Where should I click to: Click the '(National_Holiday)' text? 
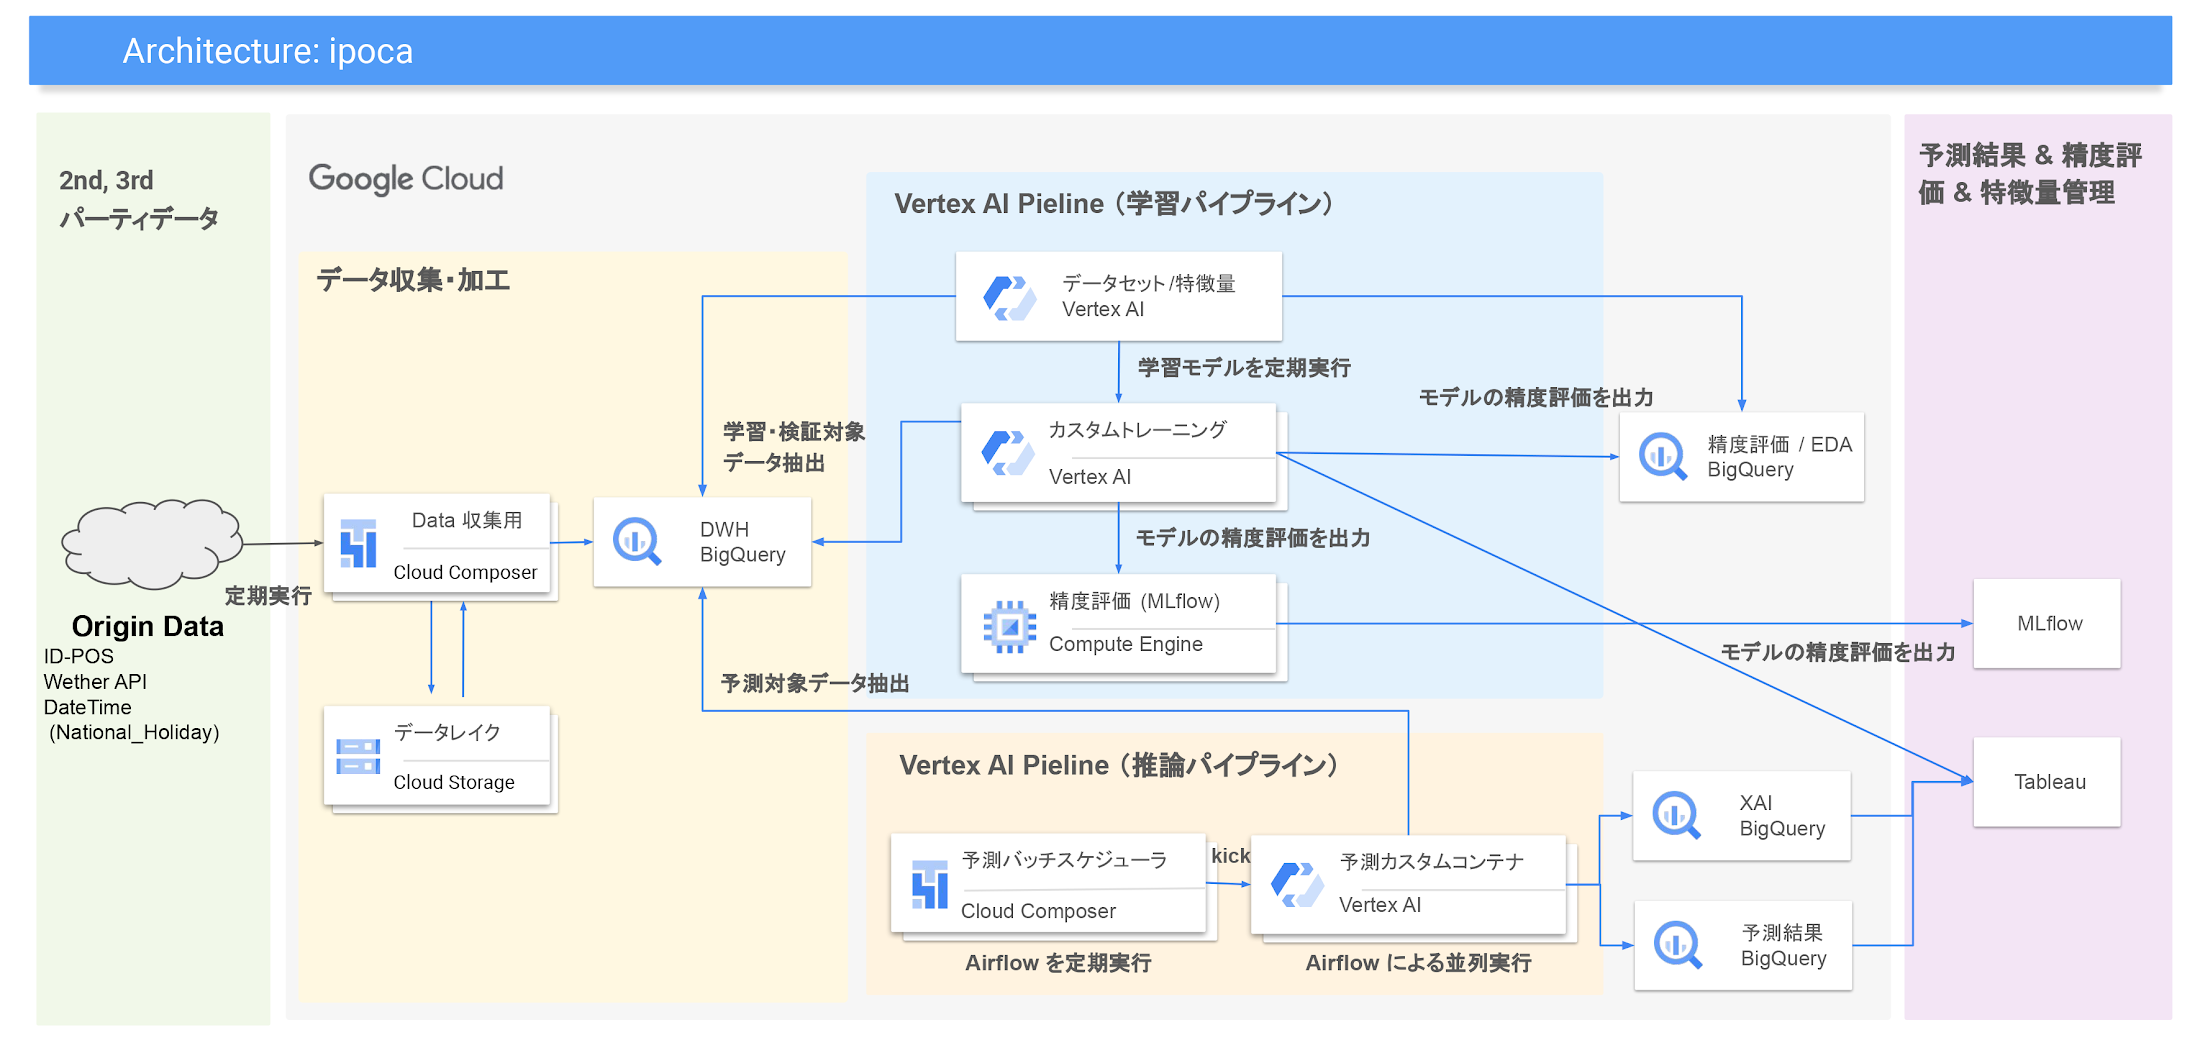point(134,732)
